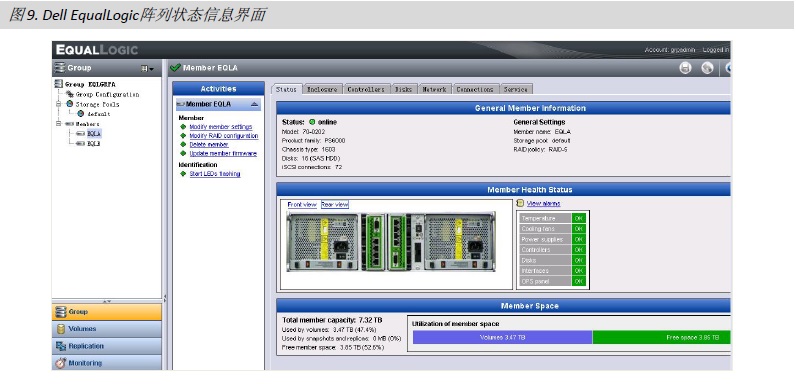Switch to the Enclosure tab
Viewport: 796px width, 384px height.
click(x=322, y=89)
